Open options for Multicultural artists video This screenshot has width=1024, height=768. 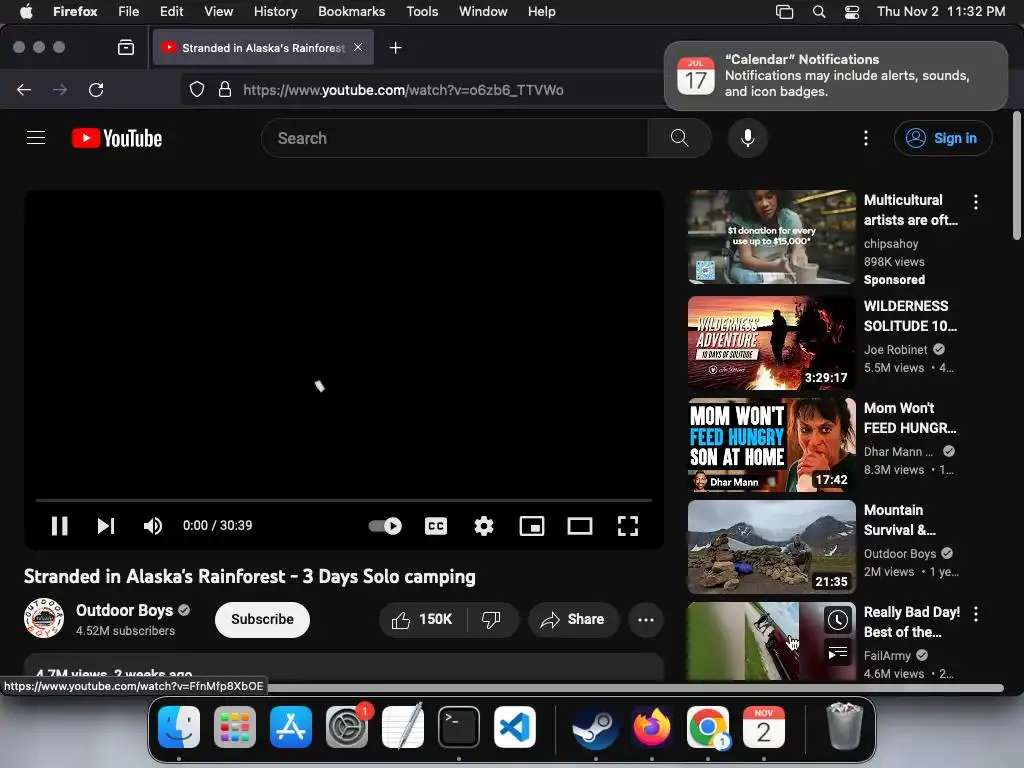click(976, 202)
